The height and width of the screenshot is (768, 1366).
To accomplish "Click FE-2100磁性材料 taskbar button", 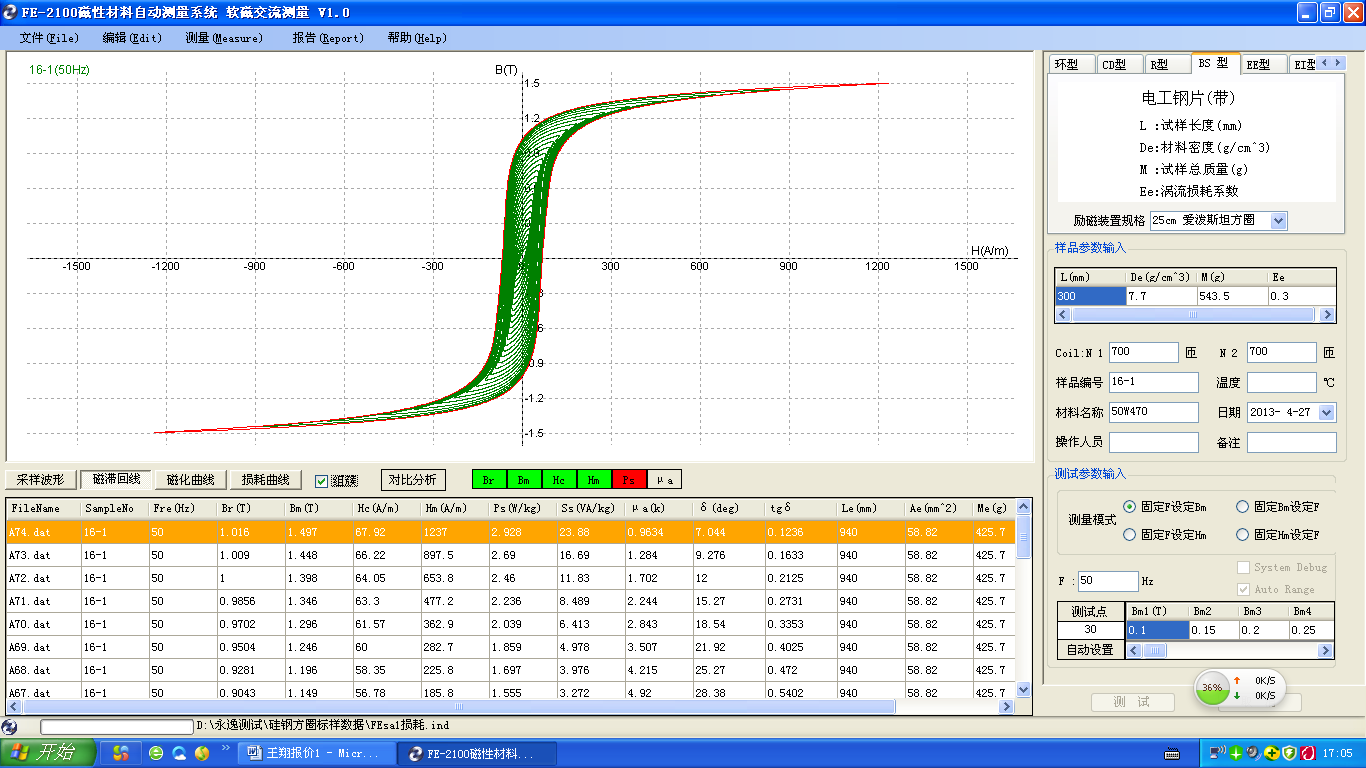I will pyautogui.click(x=475, y=753).
